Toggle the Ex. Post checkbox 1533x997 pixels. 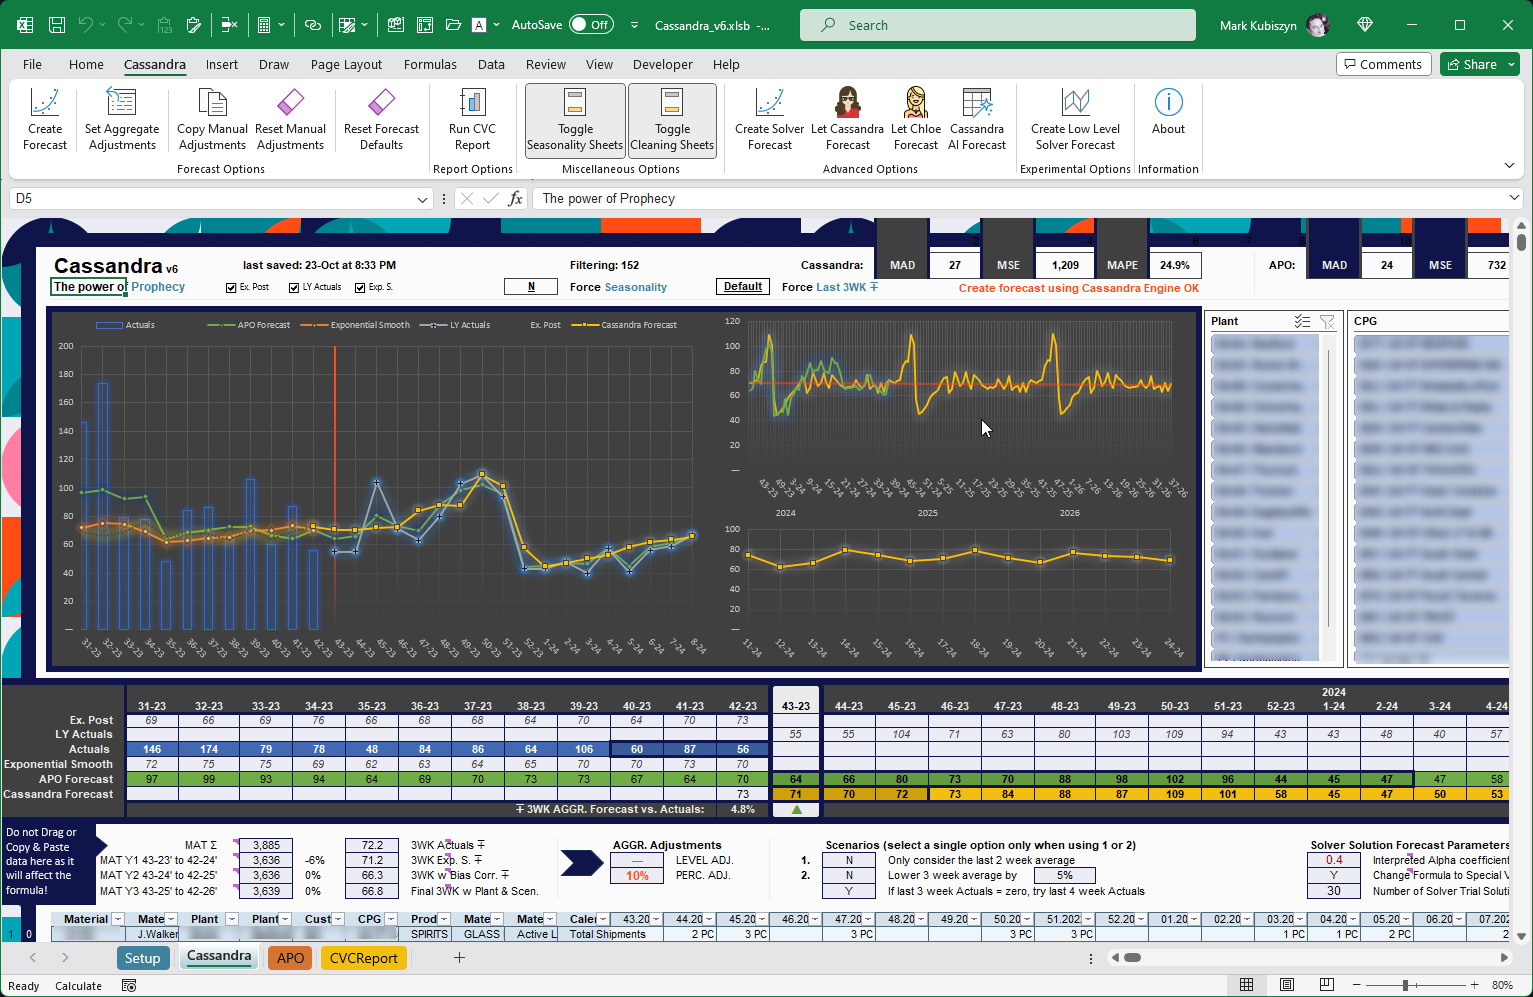point(232,288)
